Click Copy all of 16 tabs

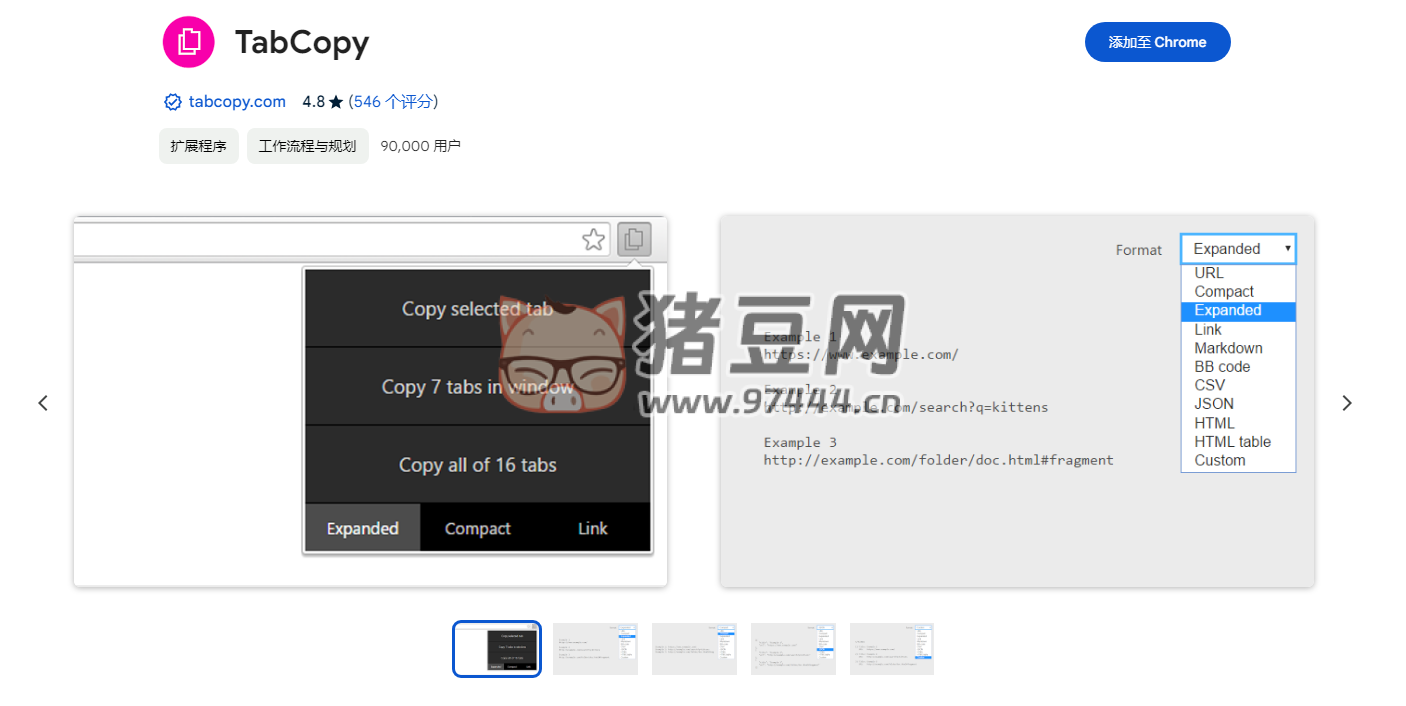[478, 465]
